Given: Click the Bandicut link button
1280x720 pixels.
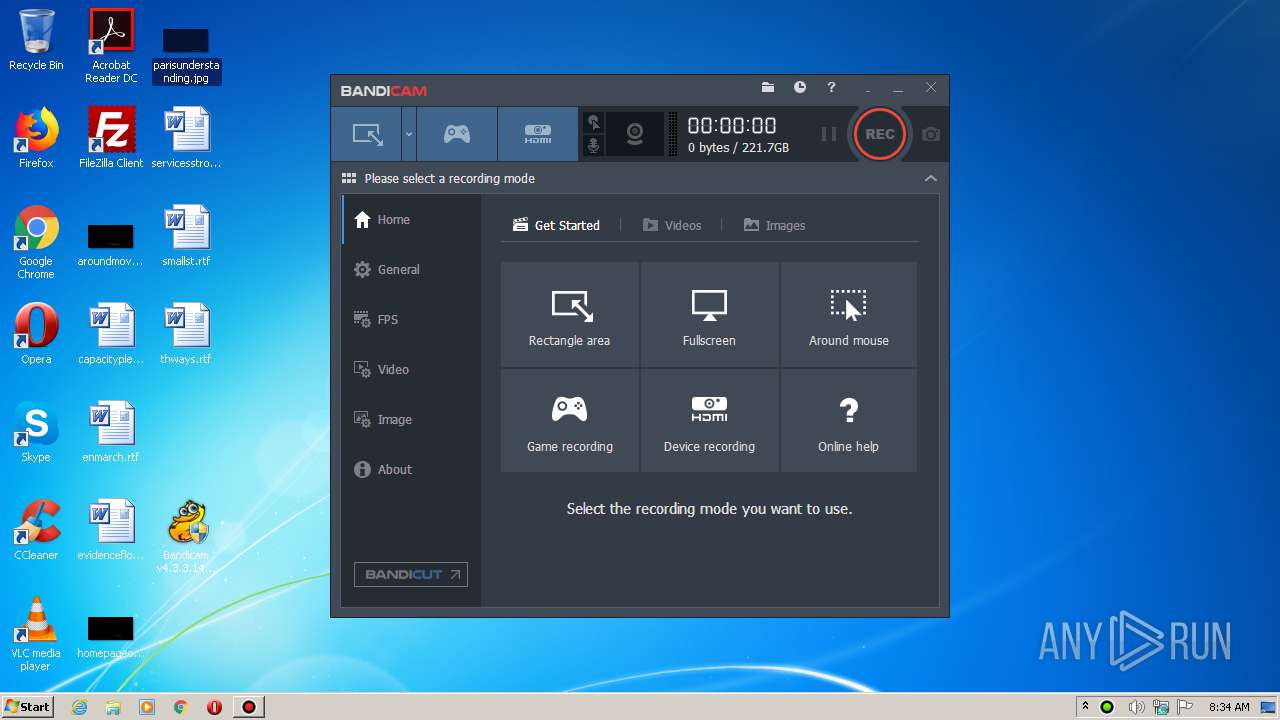Looking at the screenshot, I should pyautogui.click(x=411, y=575).
